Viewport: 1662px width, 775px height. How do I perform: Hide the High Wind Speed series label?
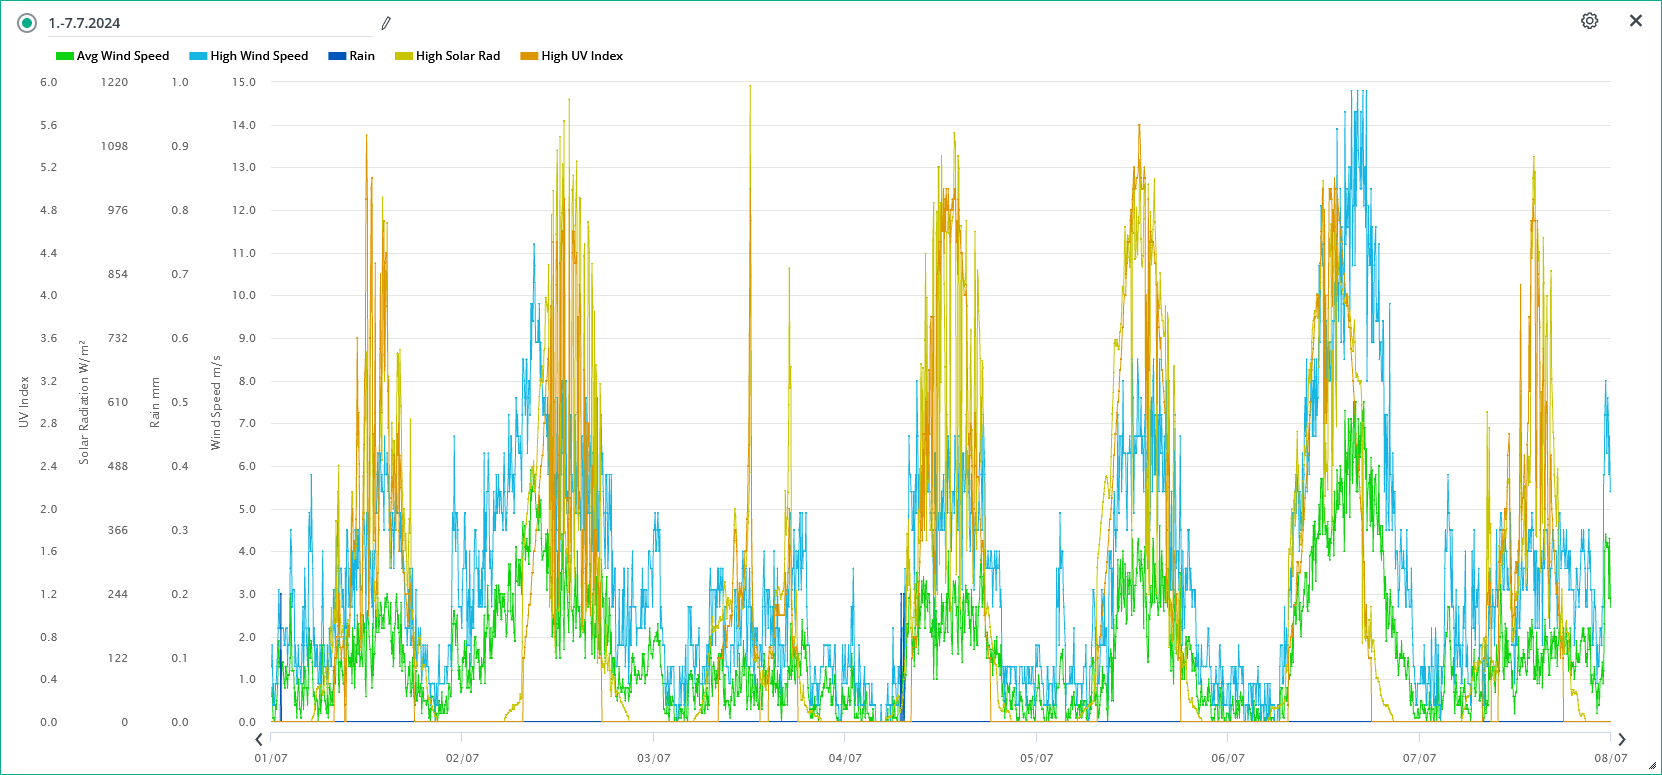(x=259, y=56)
